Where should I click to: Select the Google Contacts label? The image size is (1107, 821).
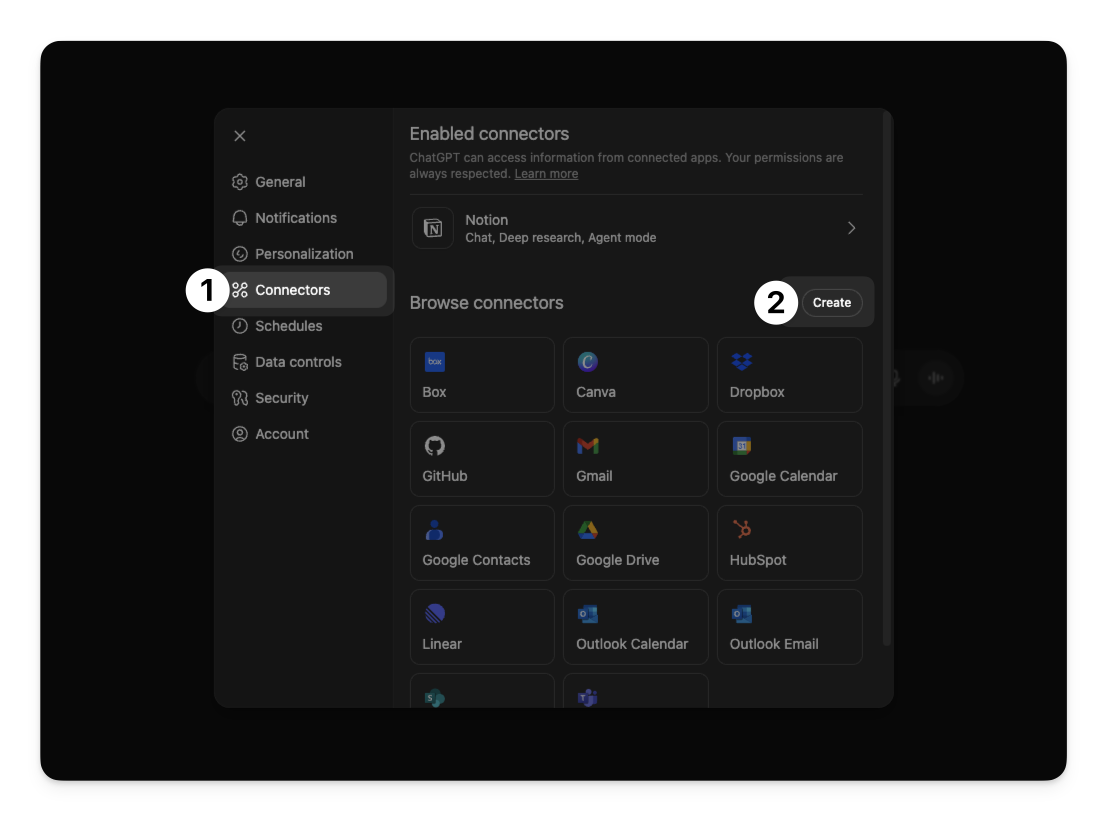[476, 560]
